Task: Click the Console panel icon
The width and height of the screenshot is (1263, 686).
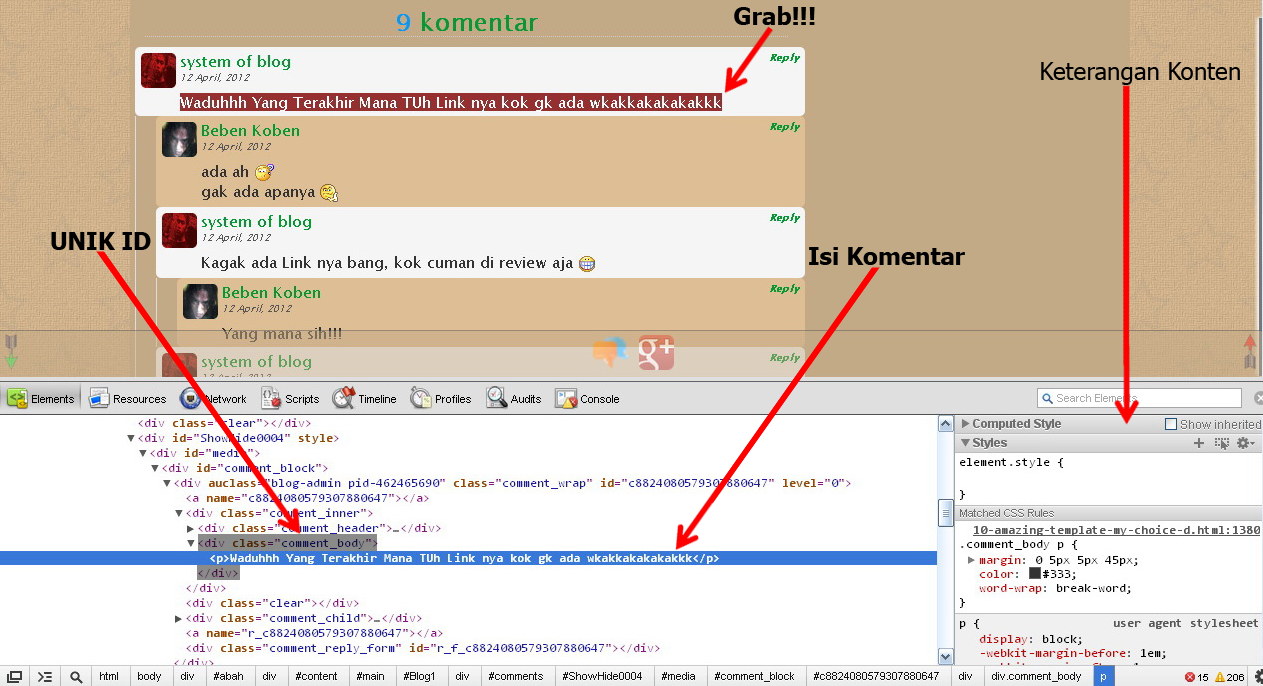Action: pyautogui.click(x=566, y=398)
